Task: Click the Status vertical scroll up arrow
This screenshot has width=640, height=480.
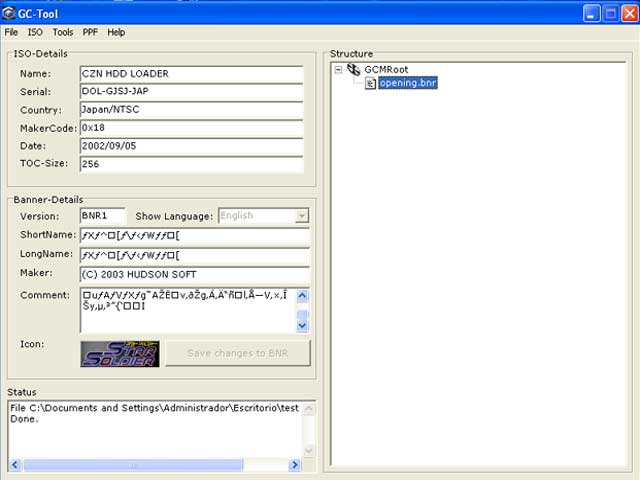Action: (x=309, y=409)
